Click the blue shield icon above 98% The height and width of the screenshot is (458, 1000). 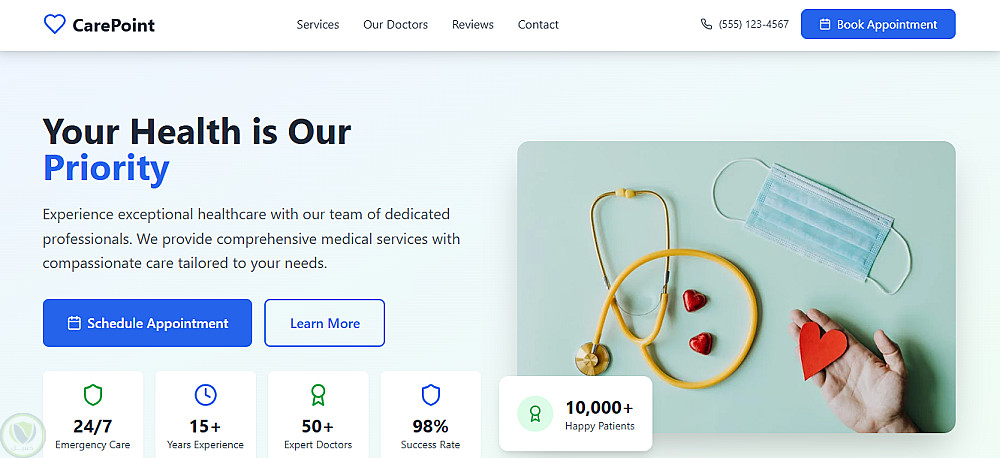[431, 394]
